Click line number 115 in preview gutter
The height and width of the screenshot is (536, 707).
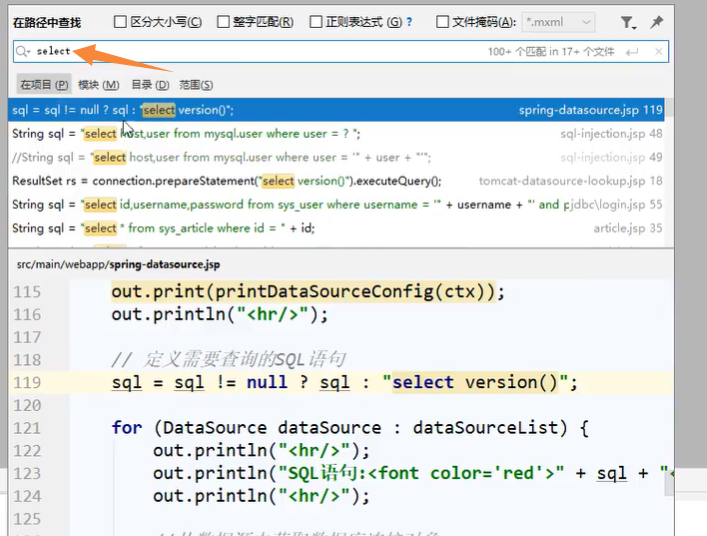tap(27, 292)
